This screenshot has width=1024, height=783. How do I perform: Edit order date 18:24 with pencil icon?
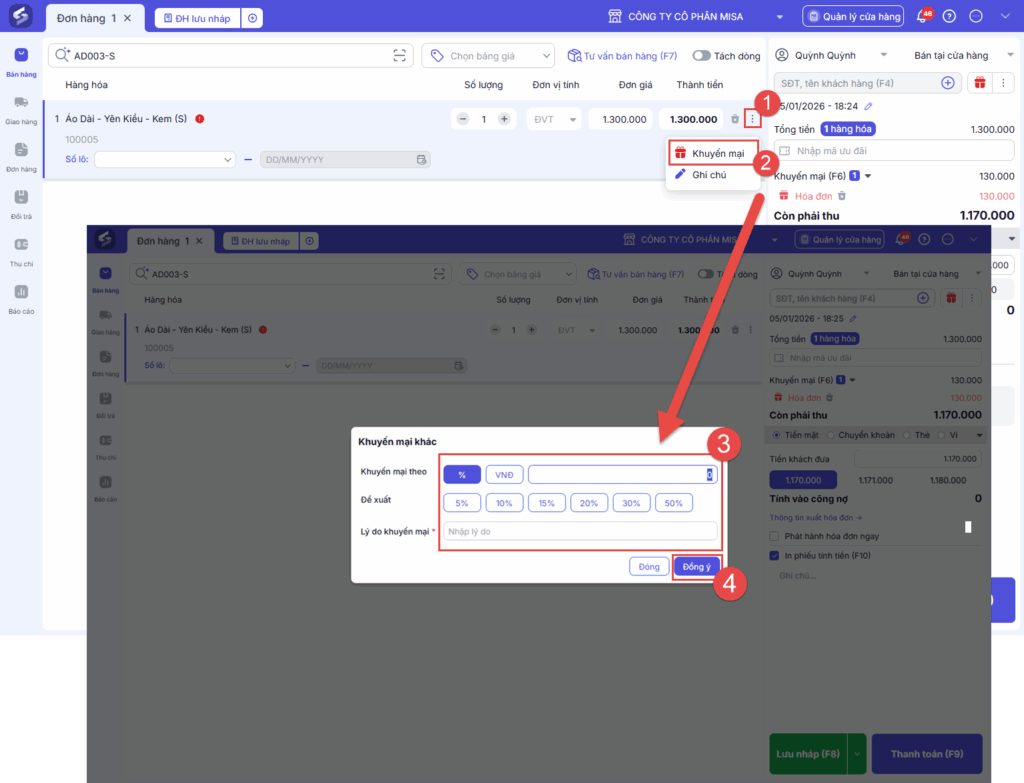(x=868, y=106)
